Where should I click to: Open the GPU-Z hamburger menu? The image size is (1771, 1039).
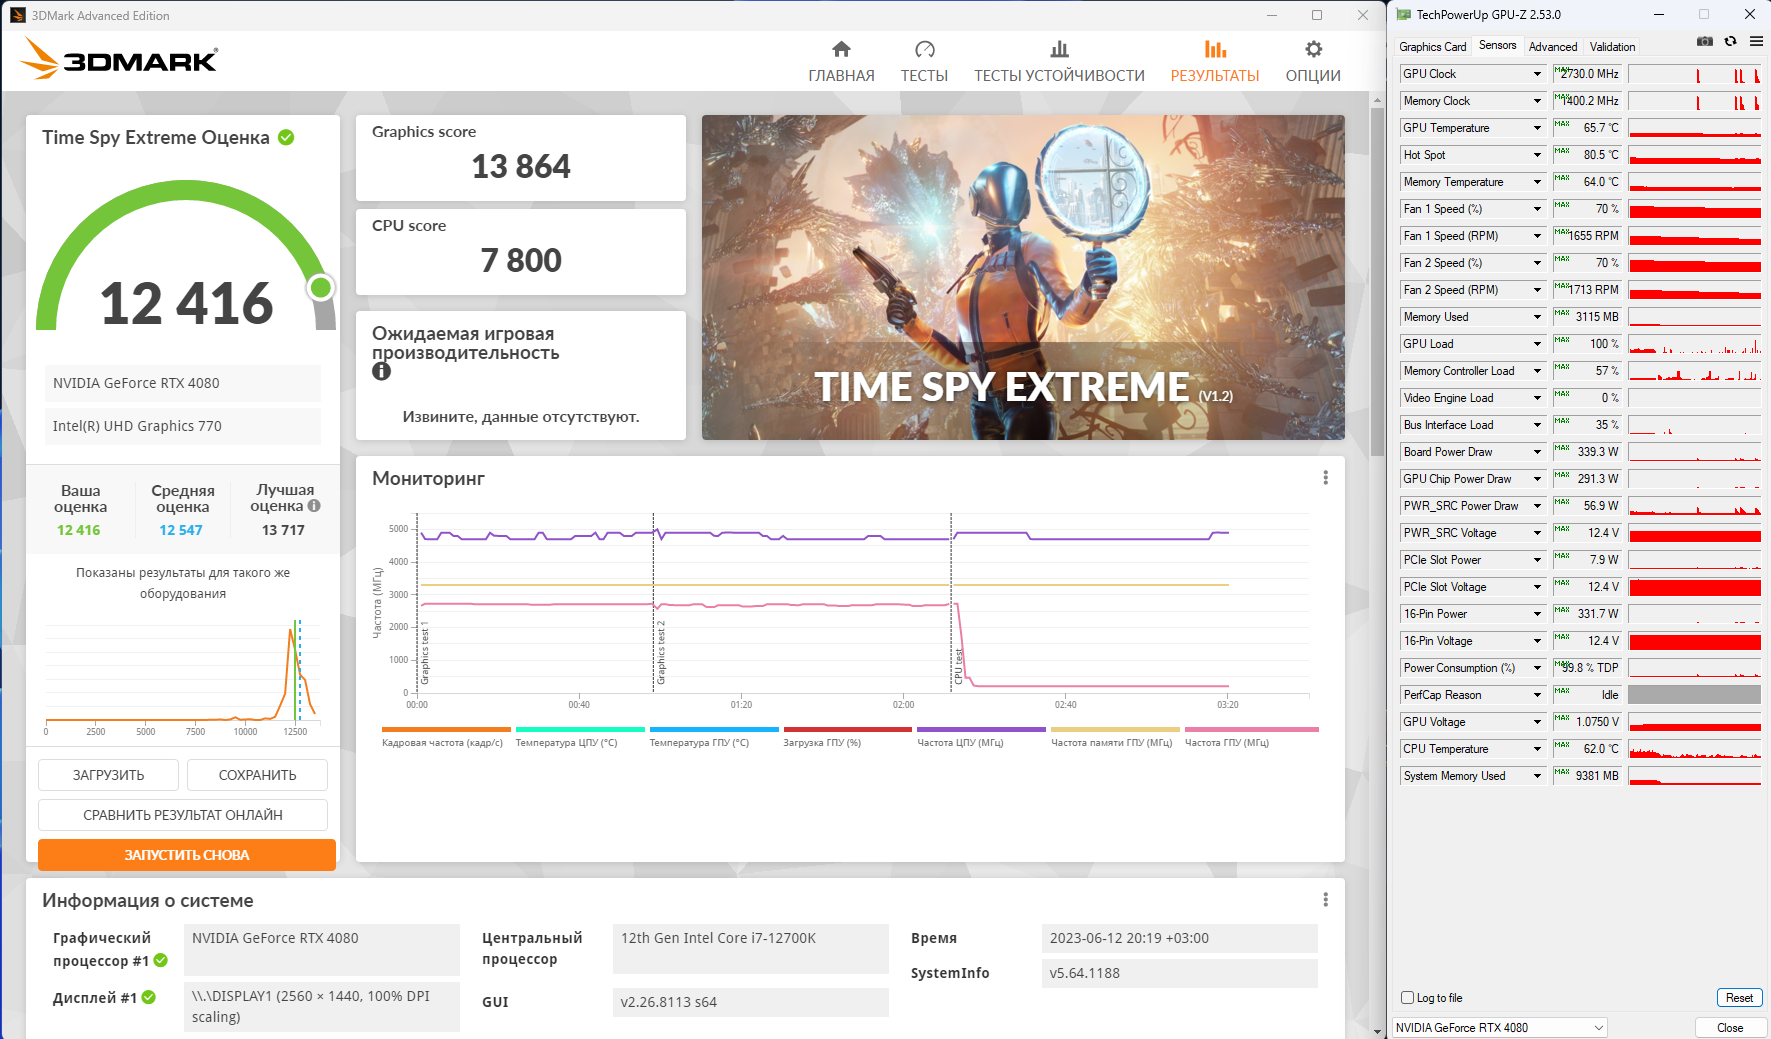click(1756, 42)
